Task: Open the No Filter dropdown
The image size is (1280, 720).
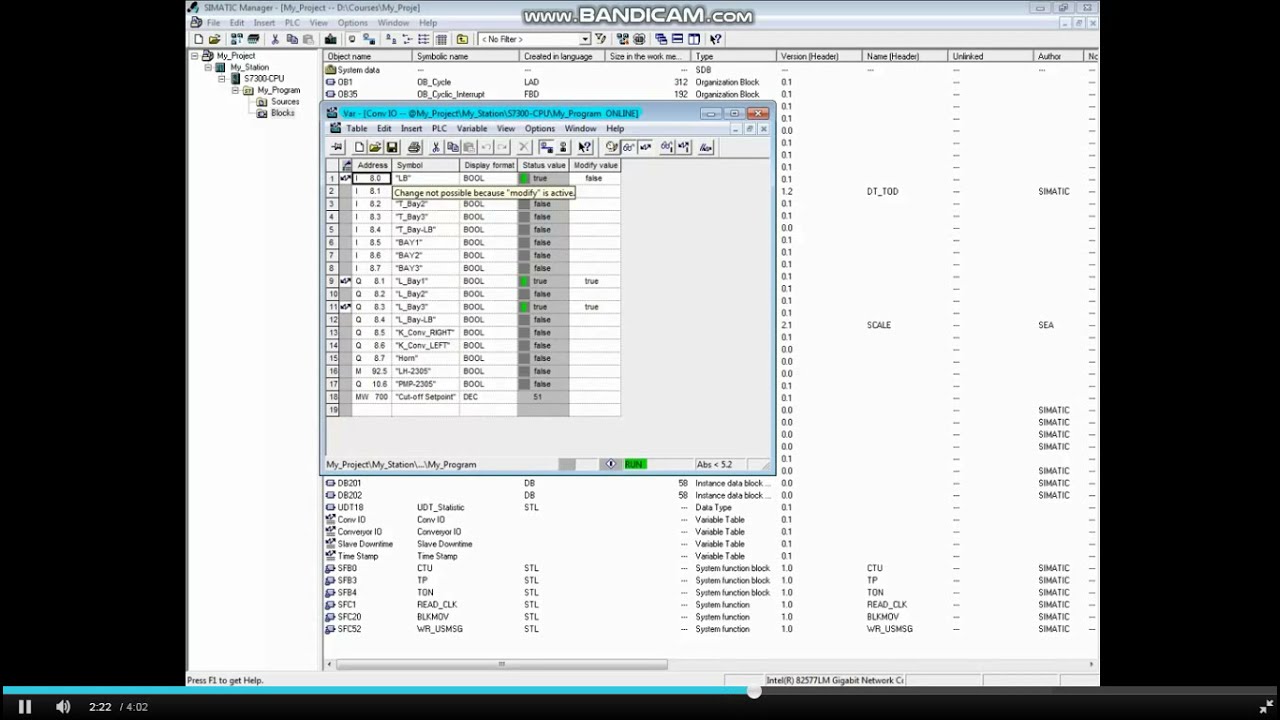Action: click(x=585, y=39)
